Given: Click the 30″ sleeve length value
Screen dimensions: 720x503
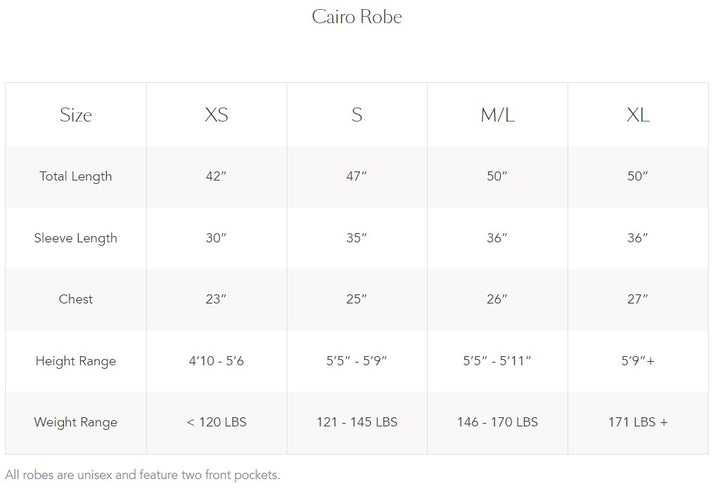Looking at the screenshot, I should click(x=216, y=238).
